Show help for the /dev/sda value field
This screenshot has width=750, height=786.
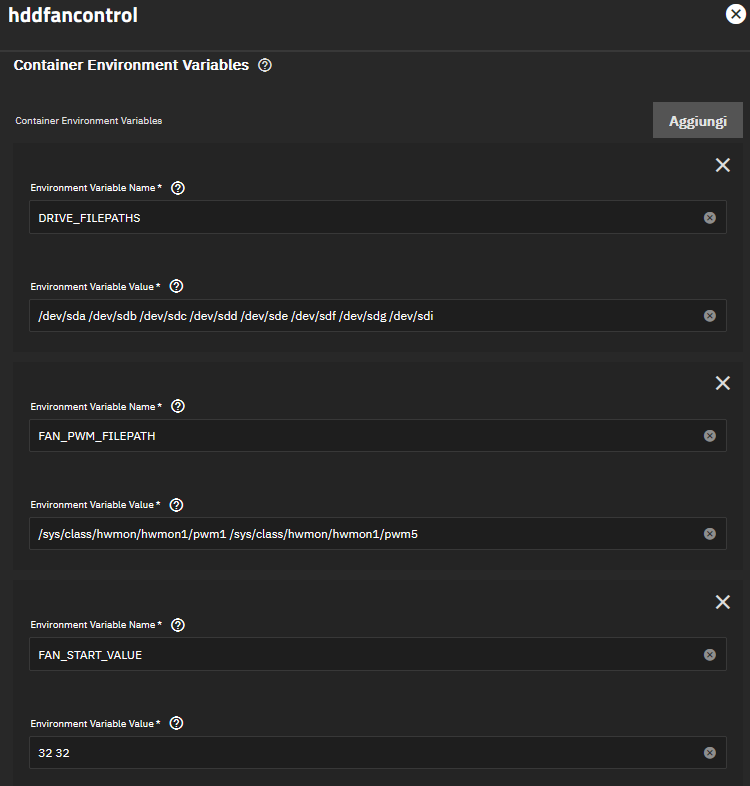(x=177, y=287)
